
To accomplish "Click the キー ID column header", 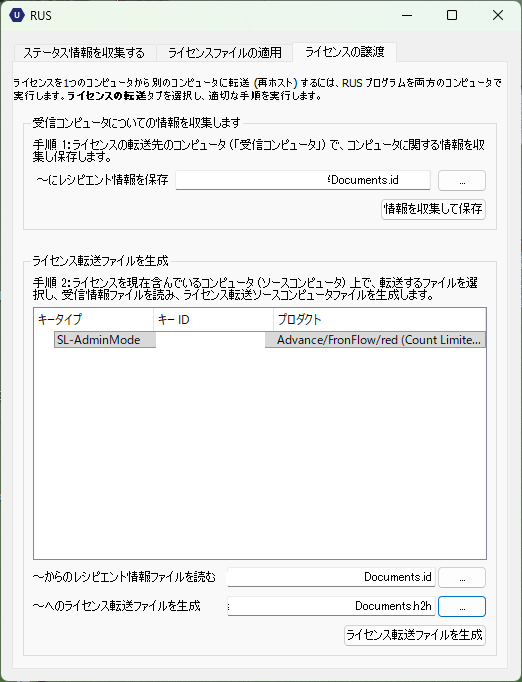I will tap(214, 320).
